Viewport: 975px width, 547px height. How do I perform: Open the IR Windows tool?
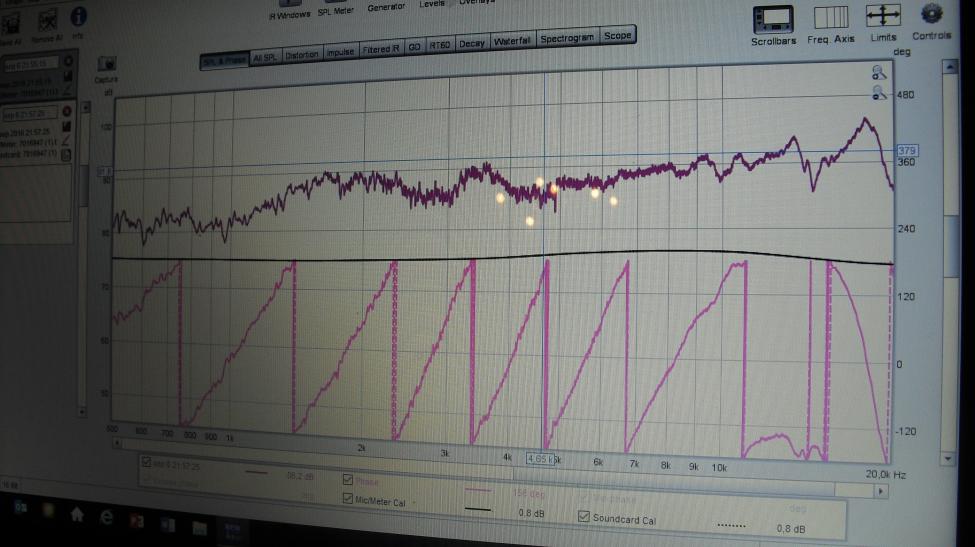click(289, 14)
